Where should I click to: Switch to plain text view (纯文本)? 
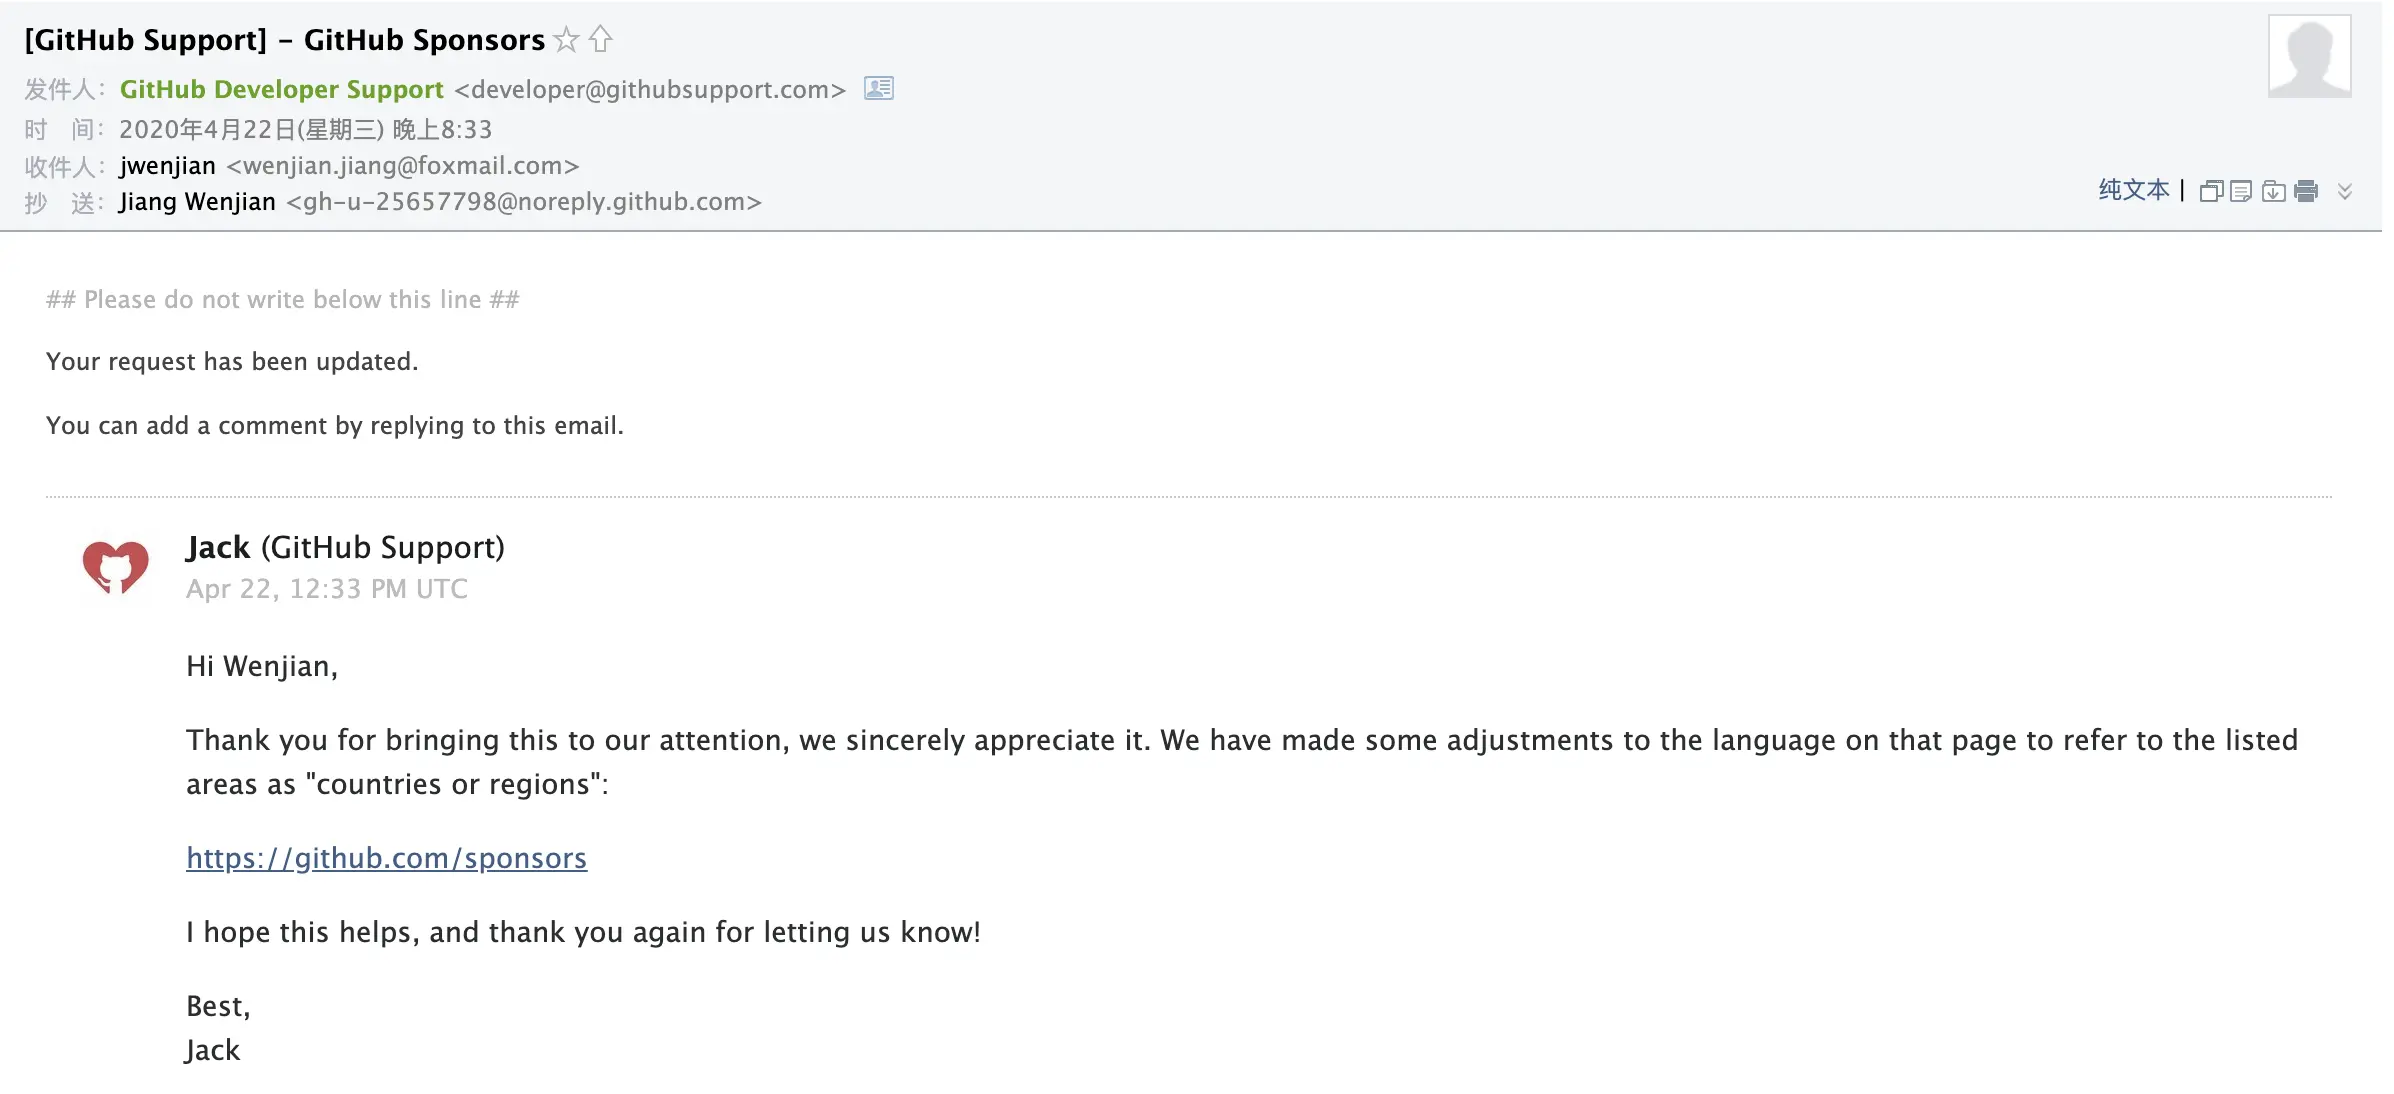[x=2133, y=190]
